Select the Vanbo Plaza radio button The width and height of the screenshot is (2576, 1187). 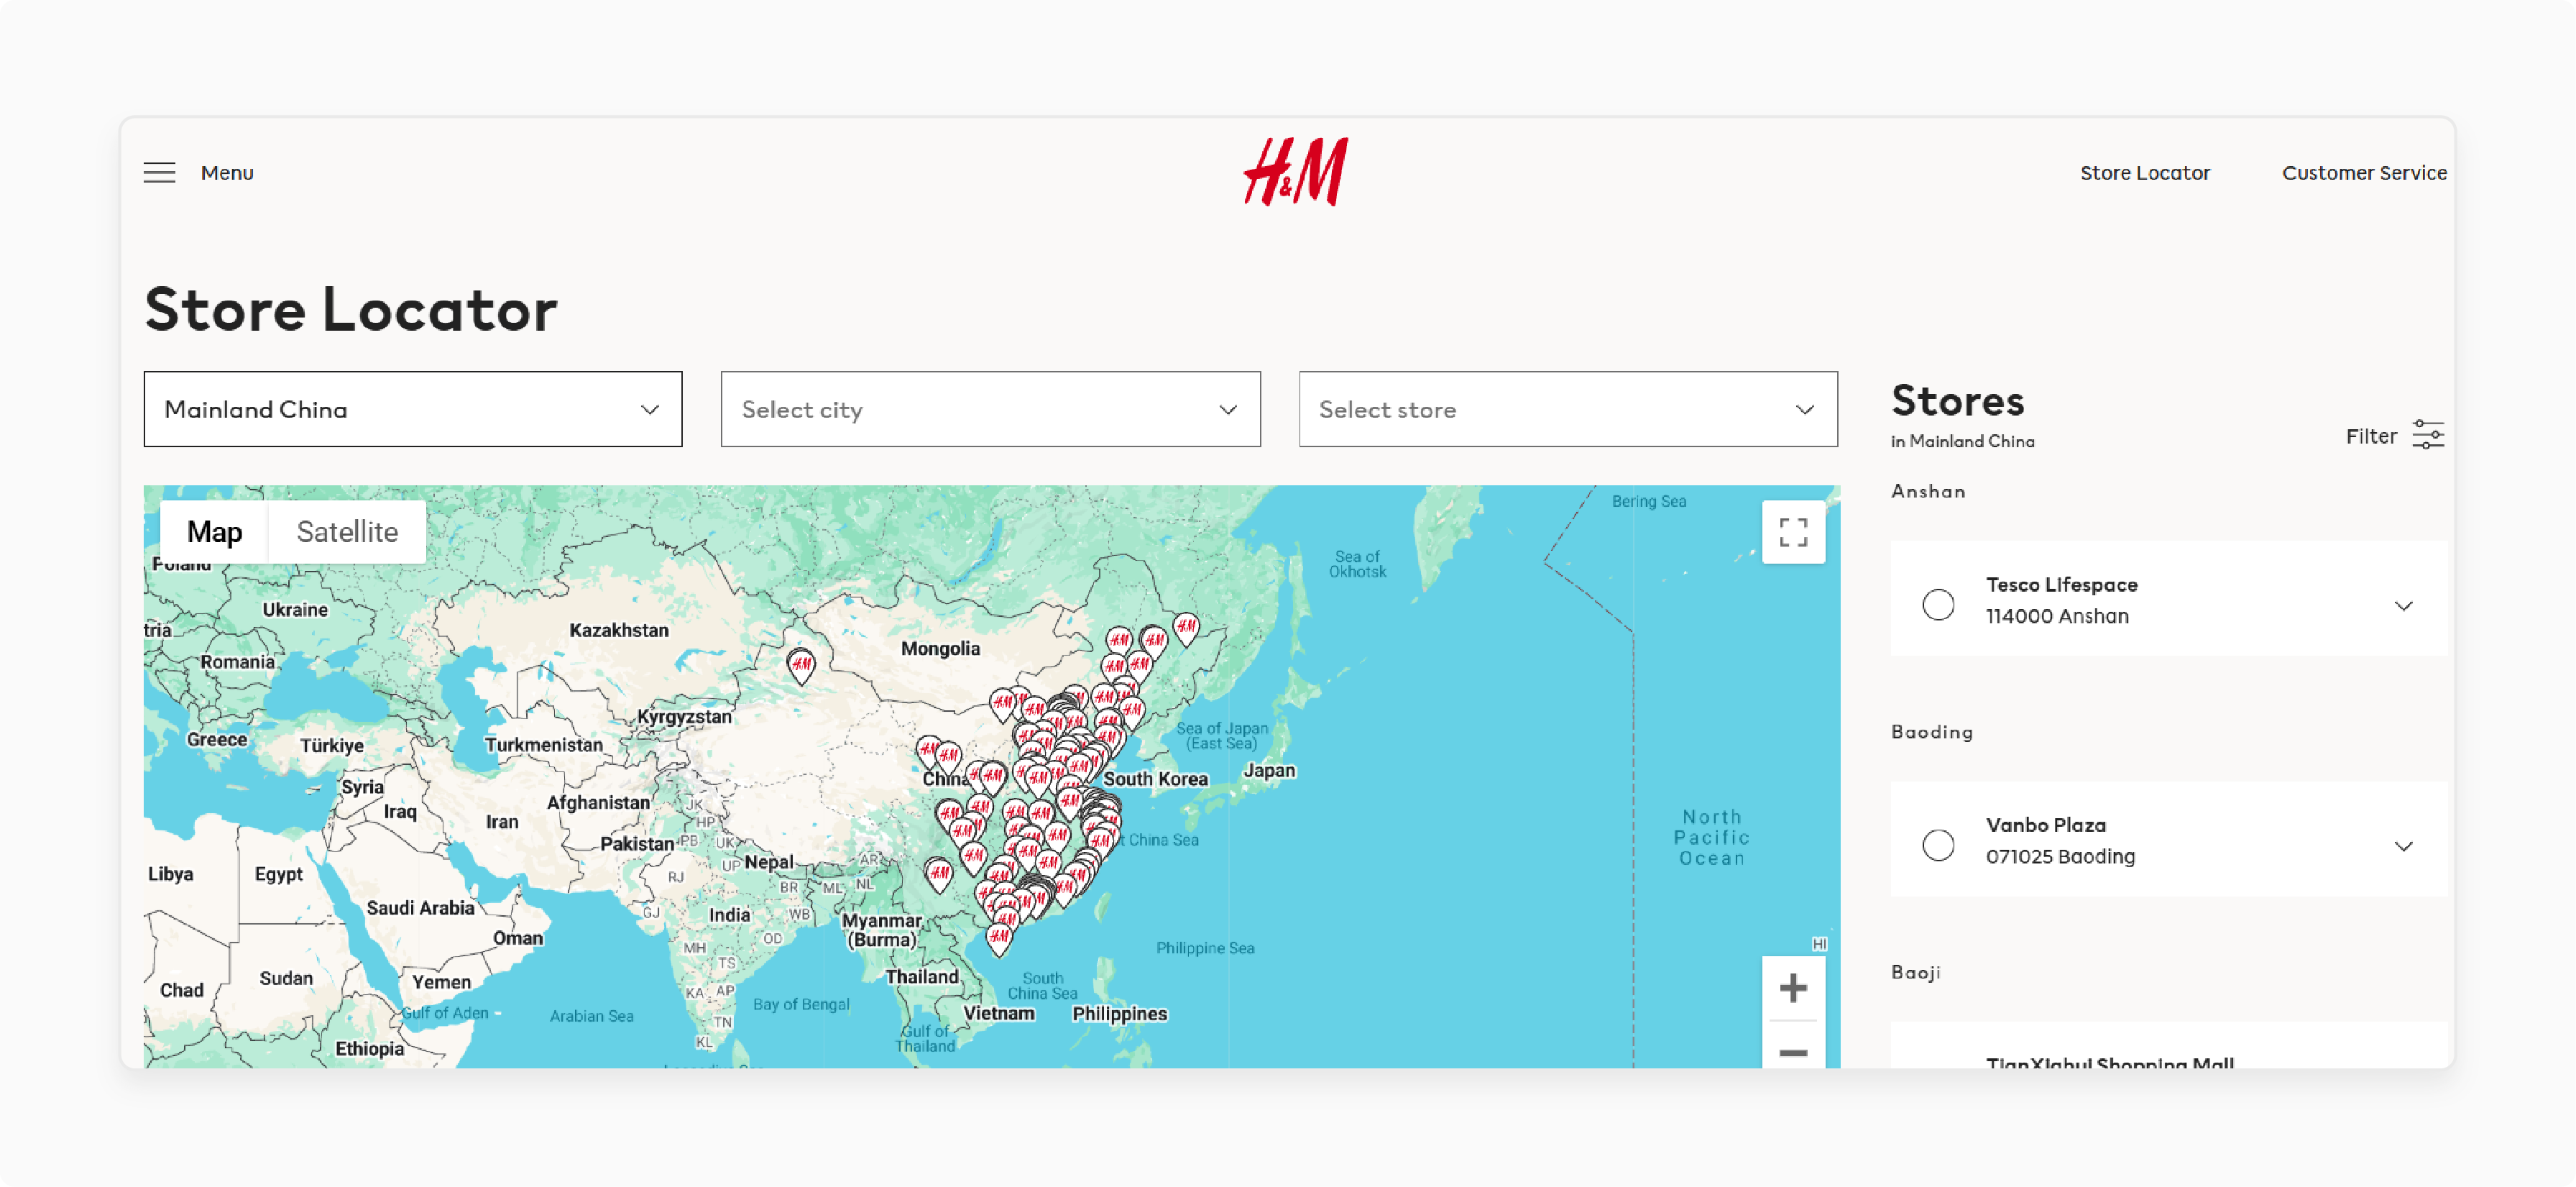[x=1938, y=846]
